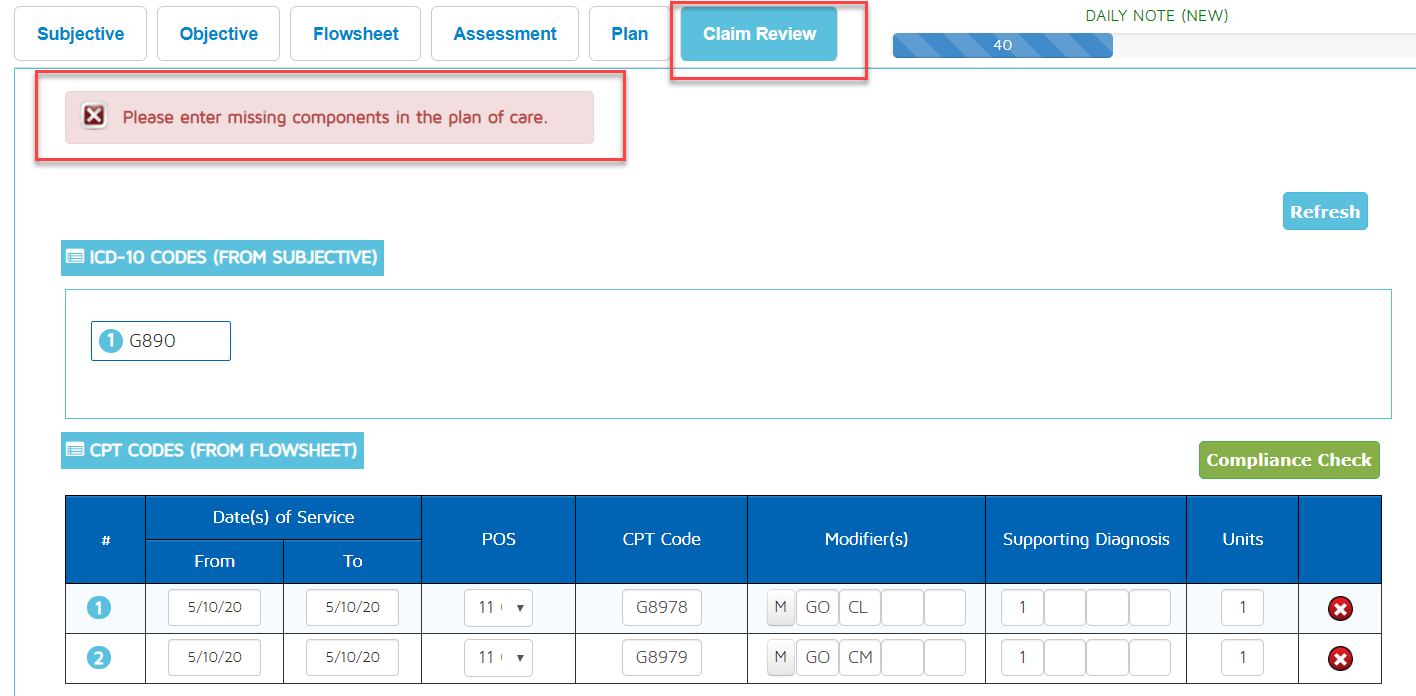The width and height of the screenshot is (1416, 696).
Task: Click the number 1 badge beside G890
Action: click(x=112, y=341)
